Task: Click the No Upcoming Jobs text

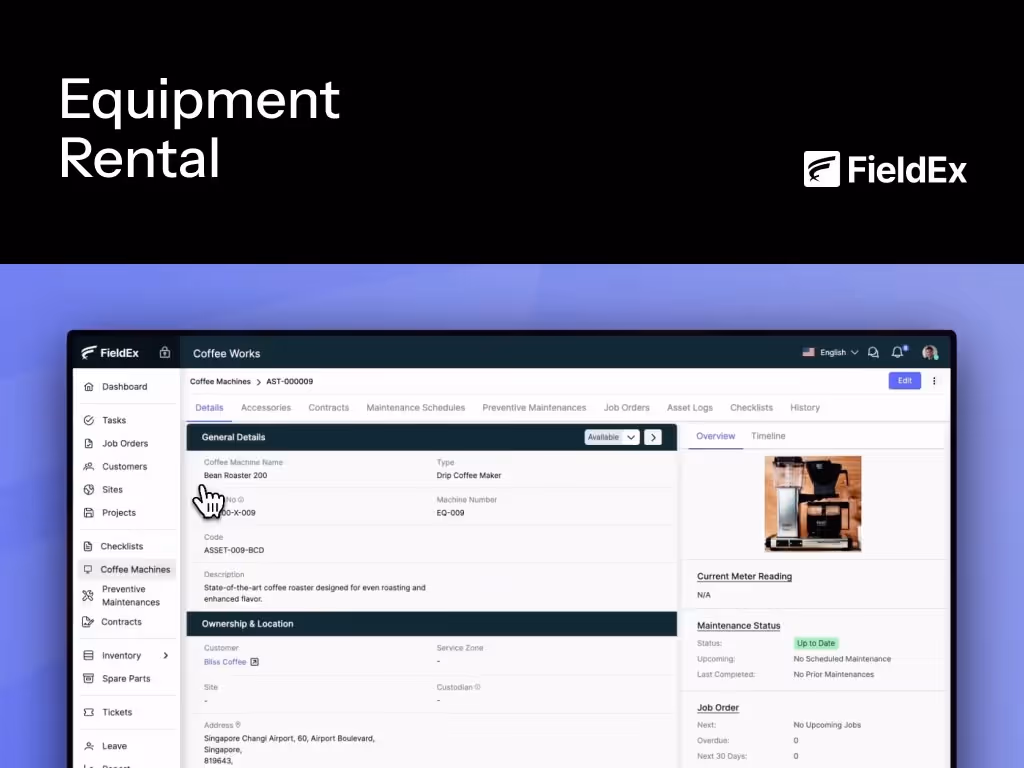Action: click(827, 725)
